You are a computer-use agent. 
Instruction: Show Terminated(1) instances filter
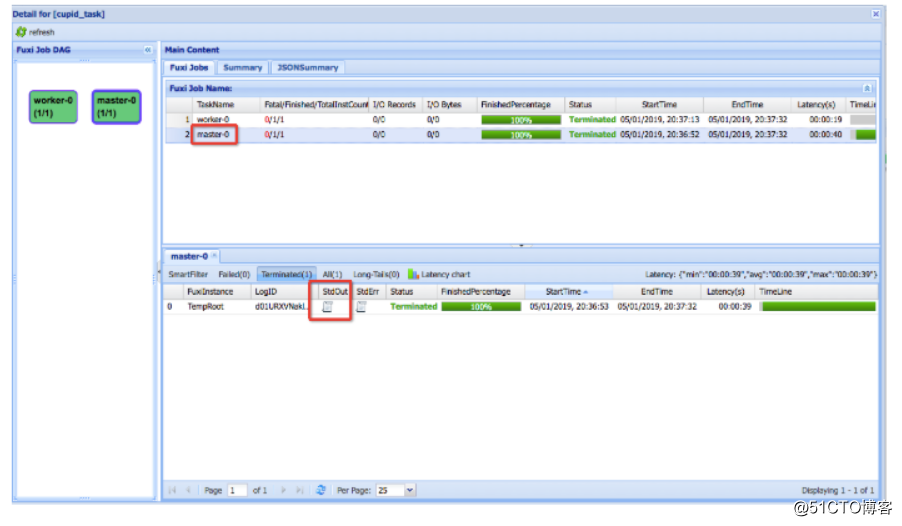286,275
